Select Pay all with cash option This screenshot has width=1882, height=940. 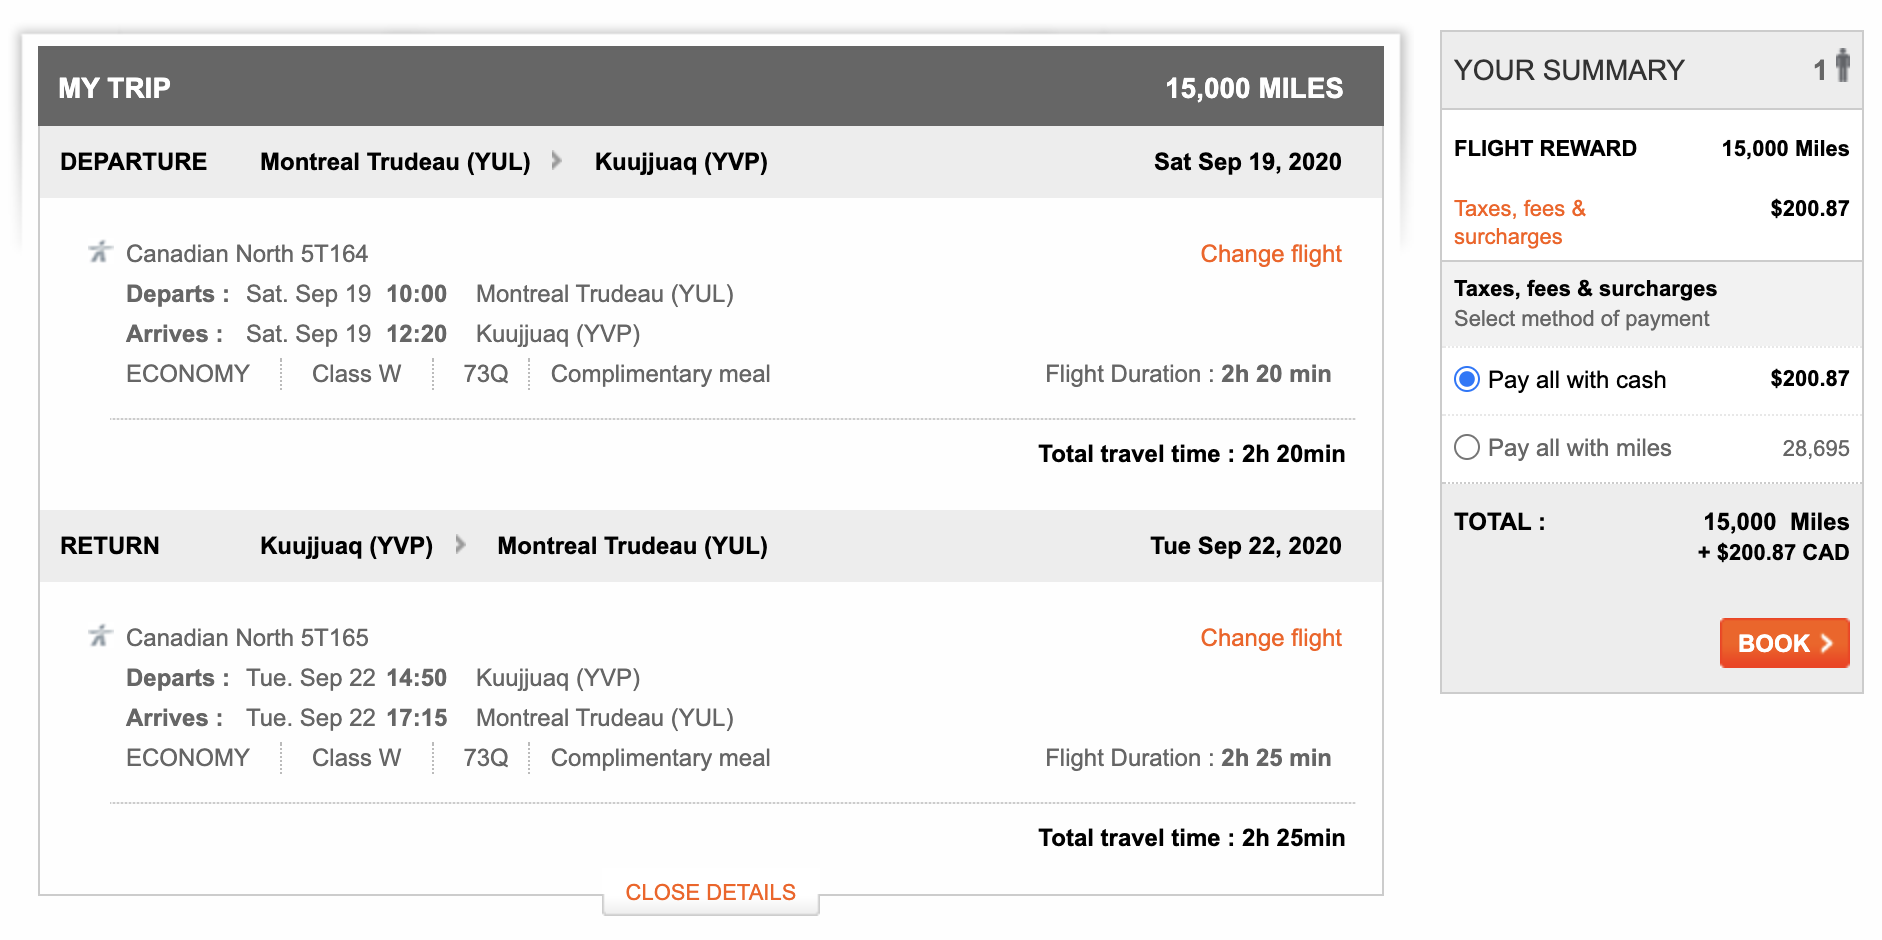click(1467, 379)
